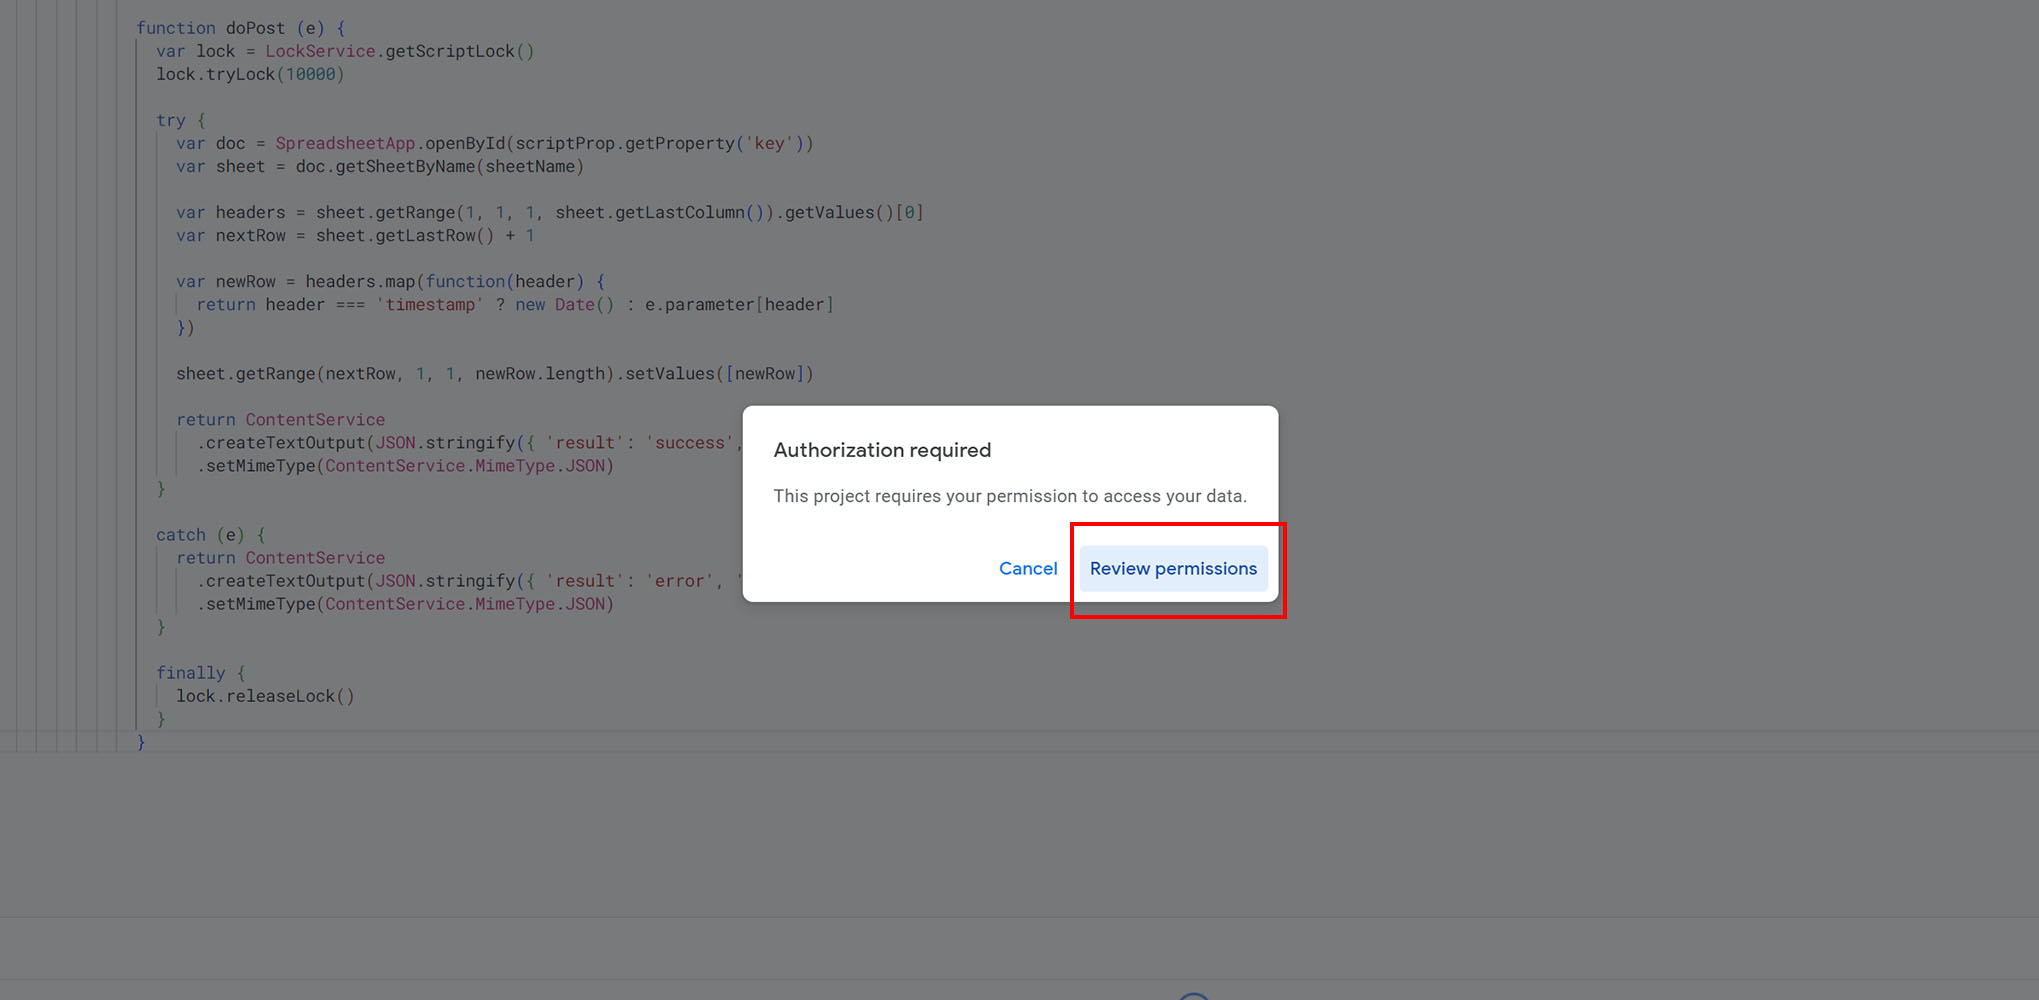Click the closing brace of doPost
This screenshot has height=1000, width=2039.
coord(141,742)
